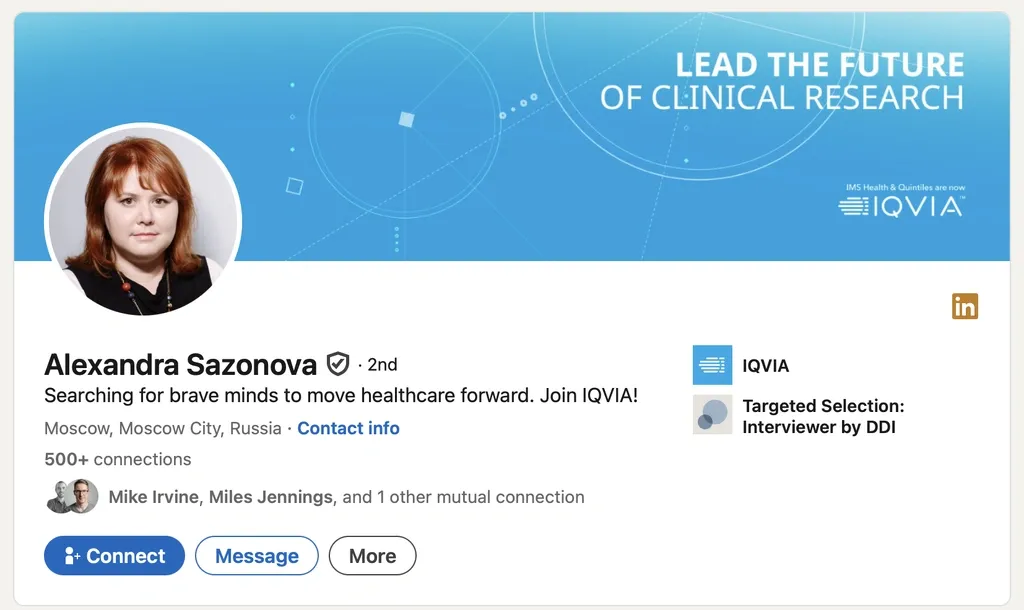Screen dimensions: 1024x610
Task: Click the Moscow, Moscow City, Russia location
Action: (163, 428)
